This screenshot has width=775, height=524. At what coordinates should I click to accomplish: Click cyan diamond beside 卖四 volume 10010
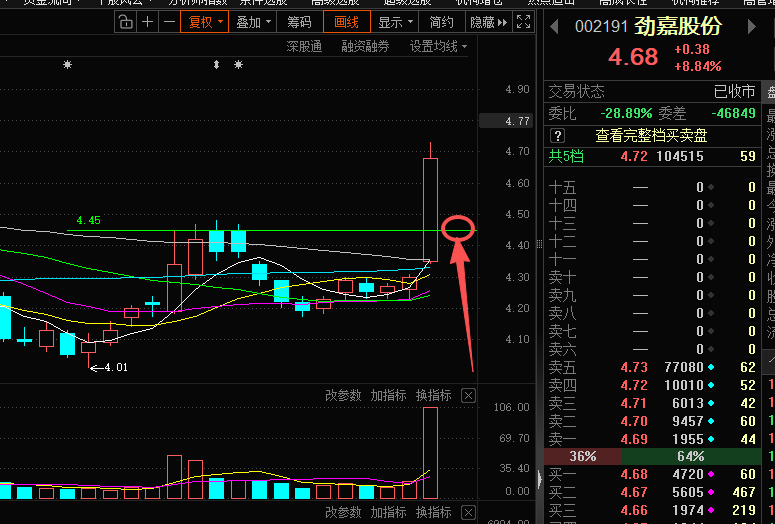pyautogui.click(x=711, y=385)
